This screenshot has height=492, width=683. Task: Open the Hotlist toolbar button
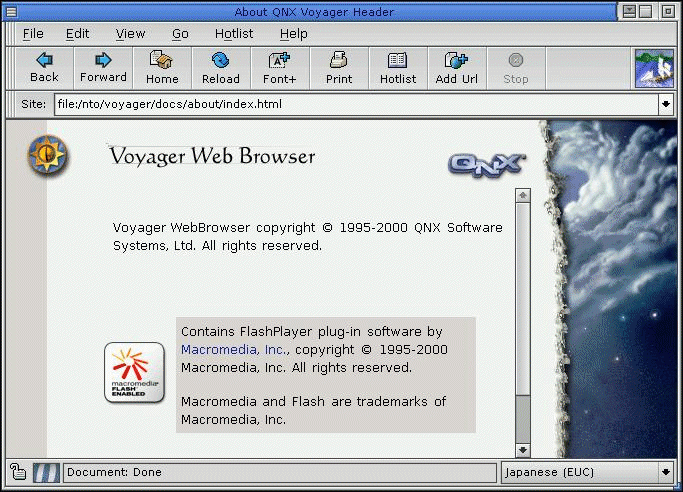pos(398,68)
